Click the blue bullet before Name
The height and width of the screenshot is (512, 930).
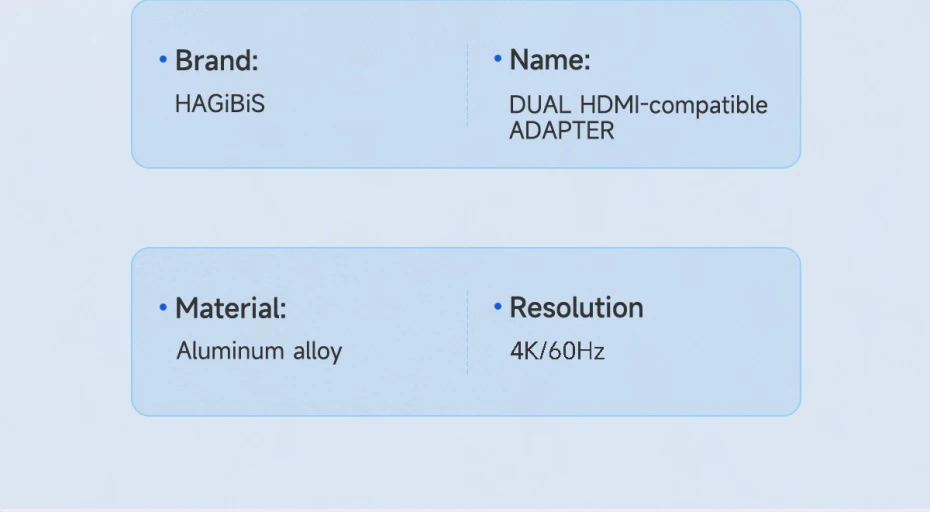pyautogui.click(x=497, y=60)
